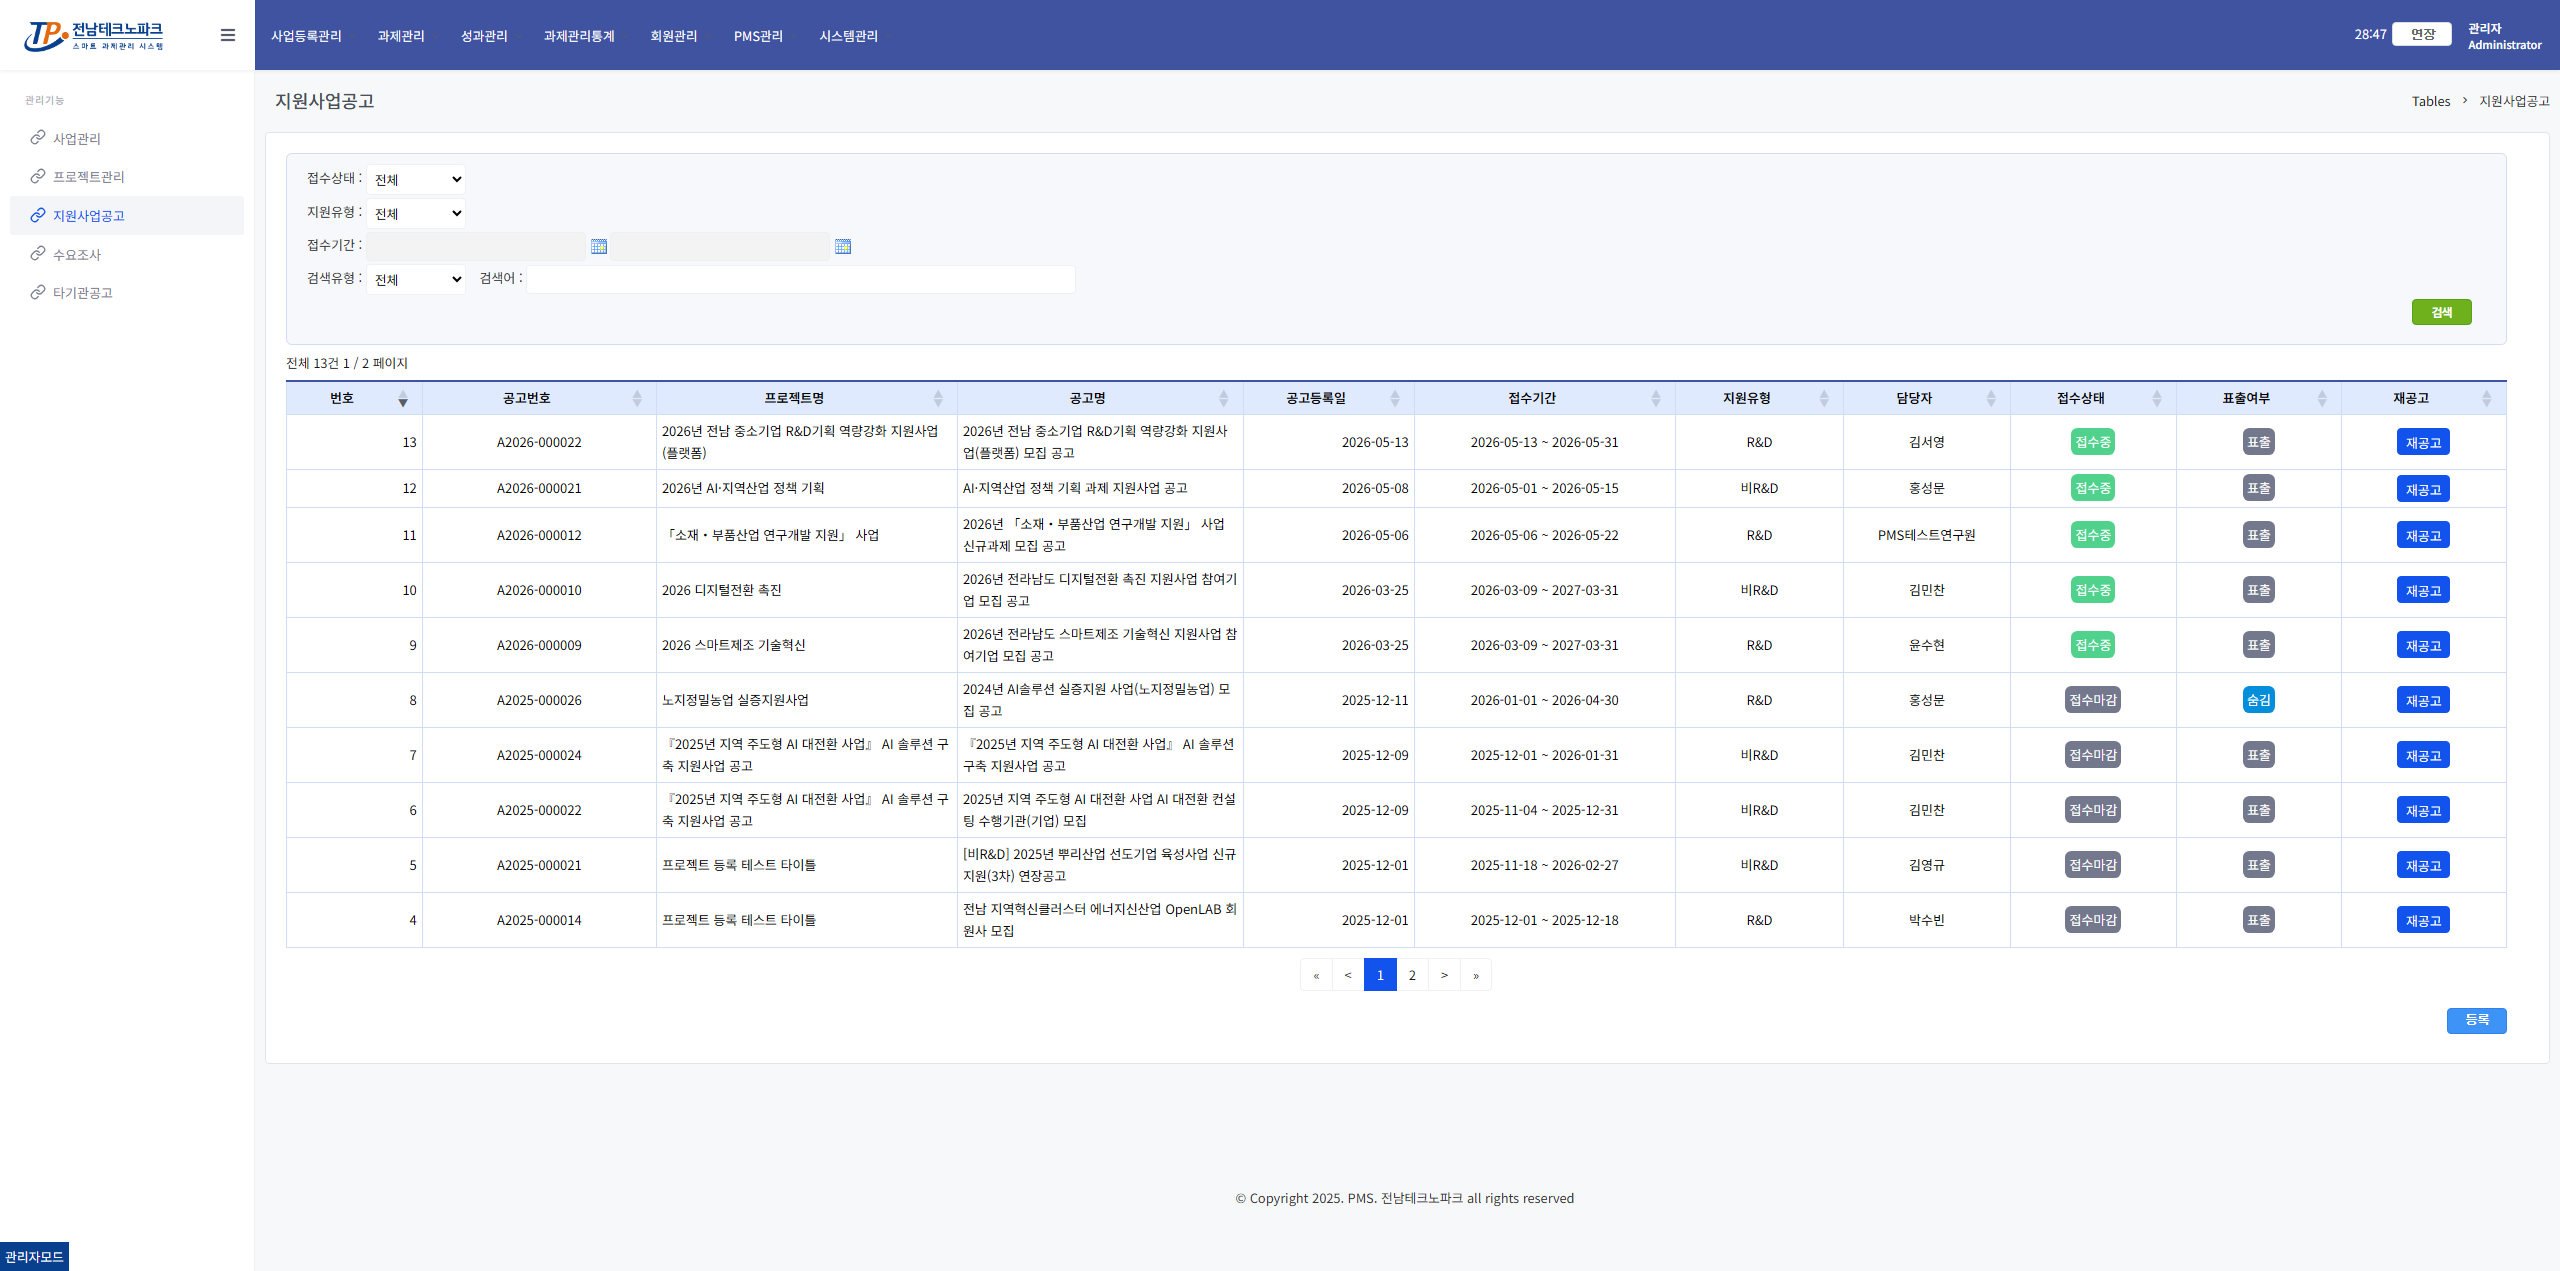Click the 전남테크노파크 logo
The image size is (2560, 1271).
coord(94,36)
